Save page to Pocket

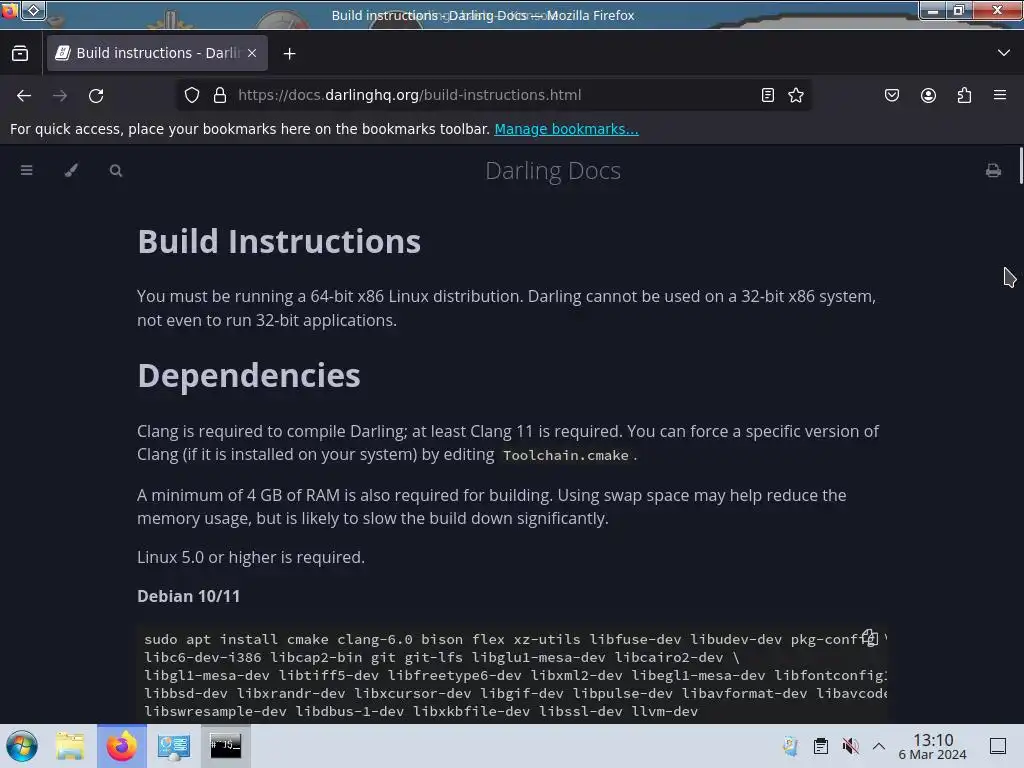click(x=891, y=95)
